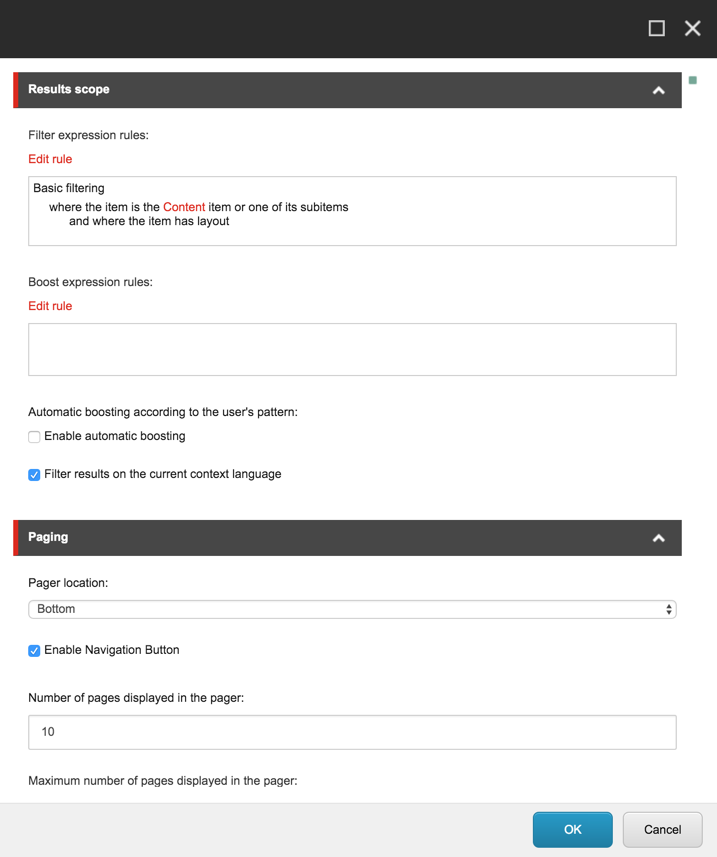The height and width of the screenshot is (857, 717).
Task: Enable automatic boosting
Action: tap(33, 436)
